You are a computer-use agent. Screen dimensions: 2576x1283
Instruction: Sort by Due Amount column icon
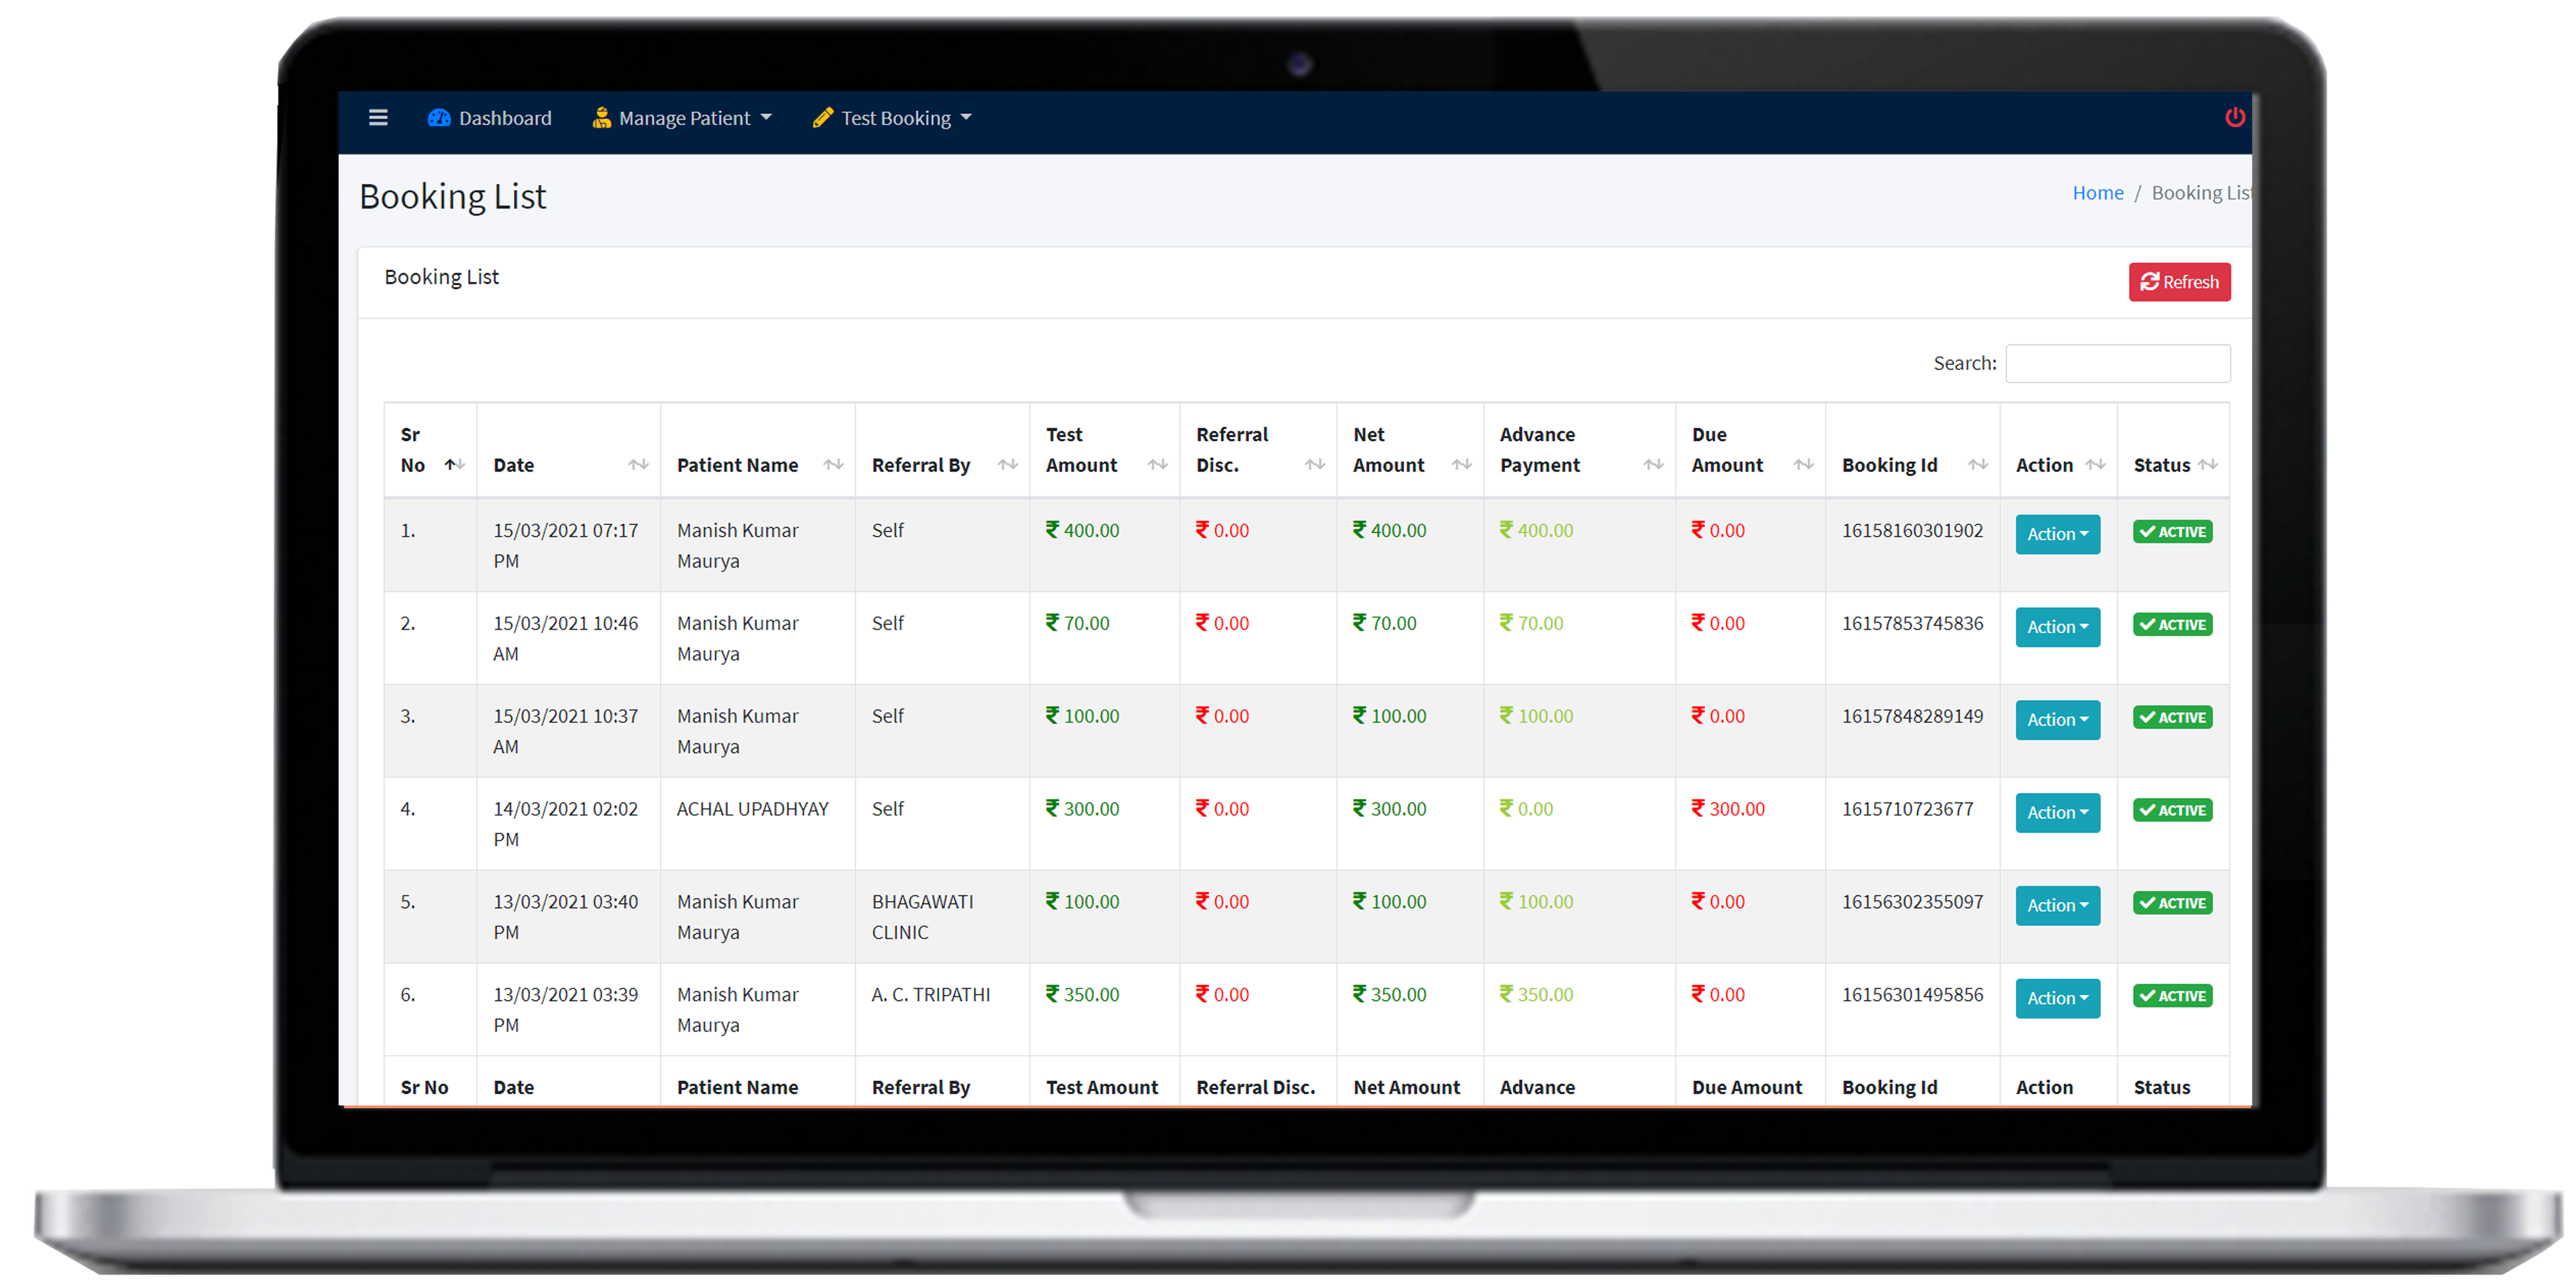1803,464
